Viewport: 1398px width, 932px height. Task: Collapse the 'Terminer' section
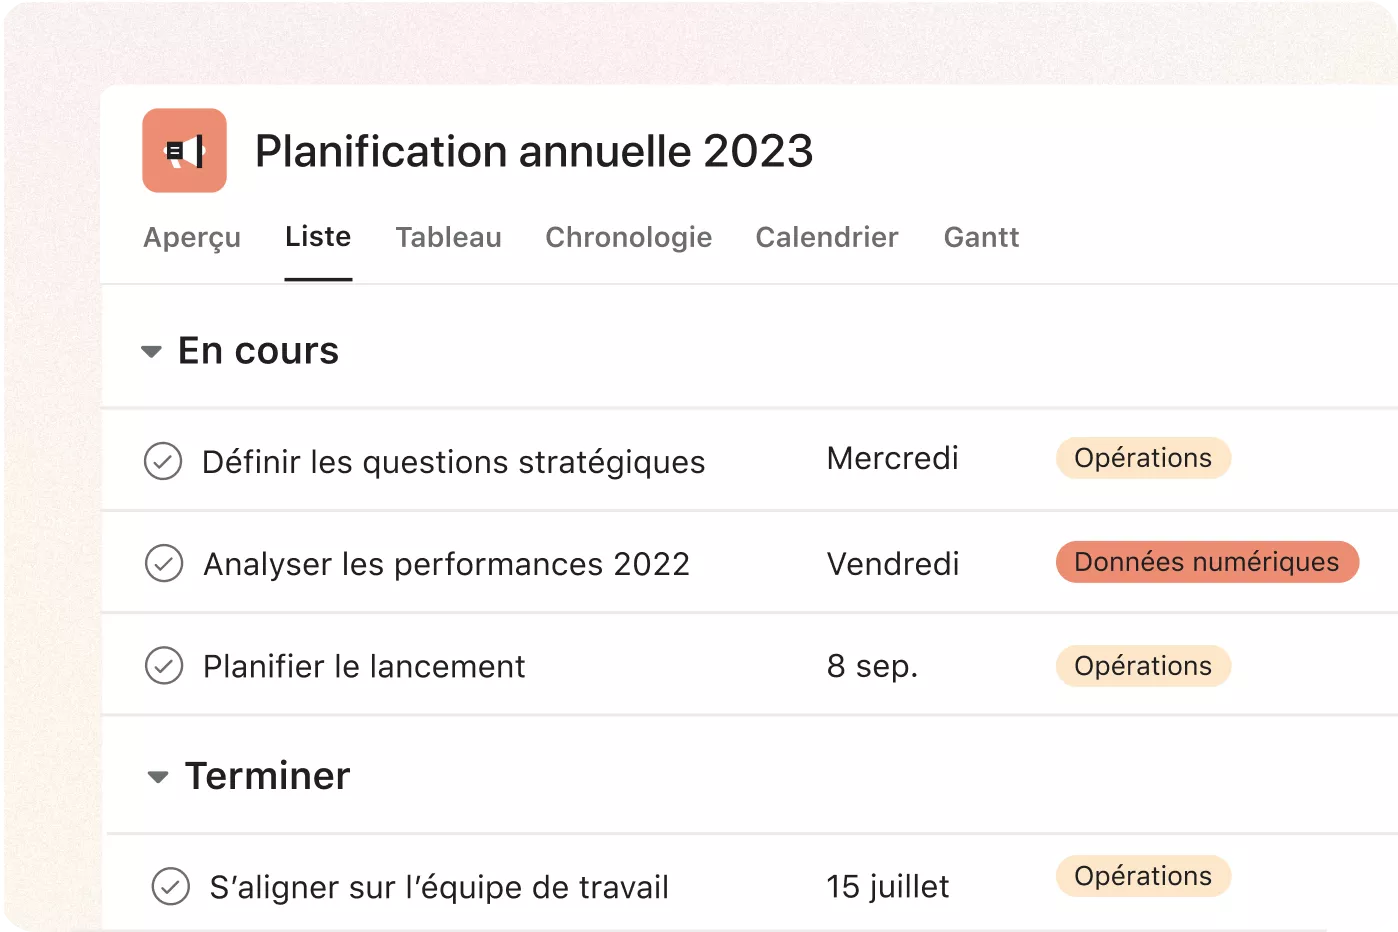coord(158,777)
